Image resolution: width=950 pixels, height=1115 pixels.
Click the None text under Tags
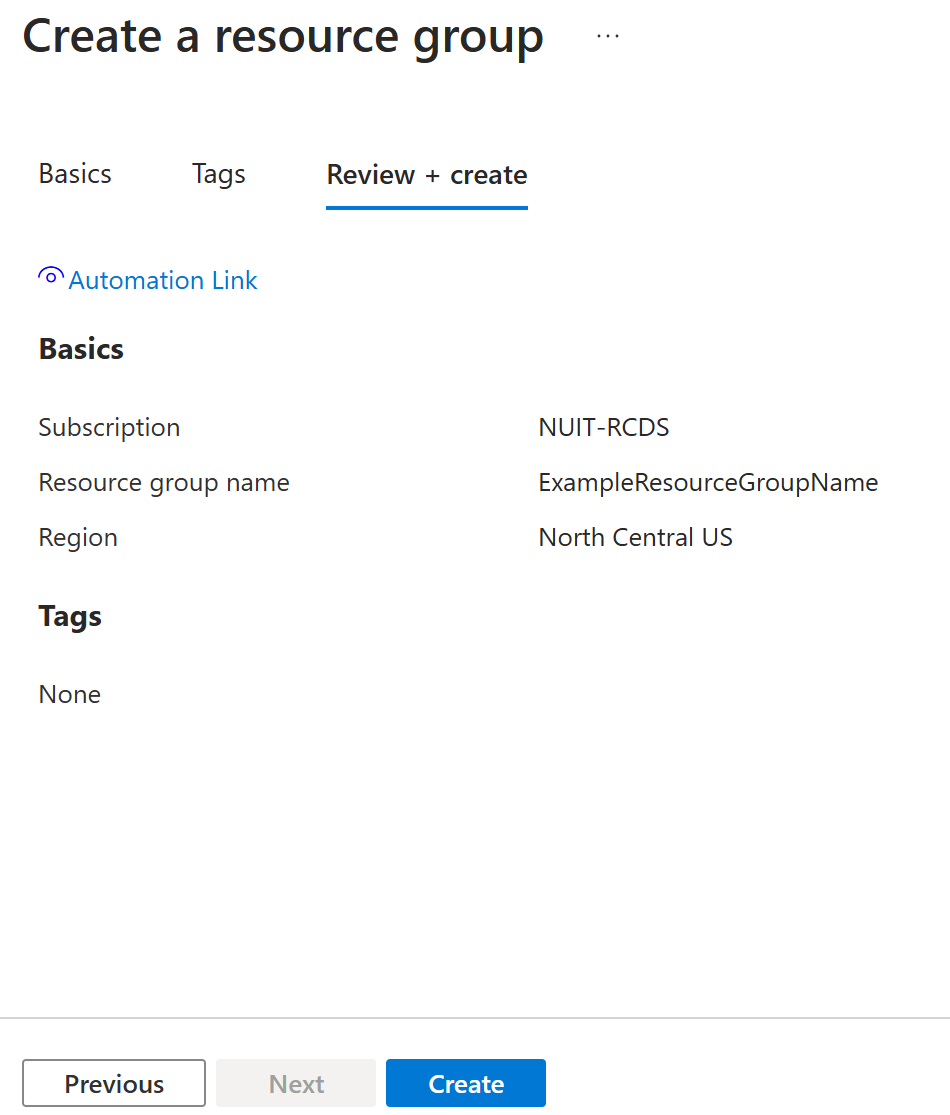70,695
